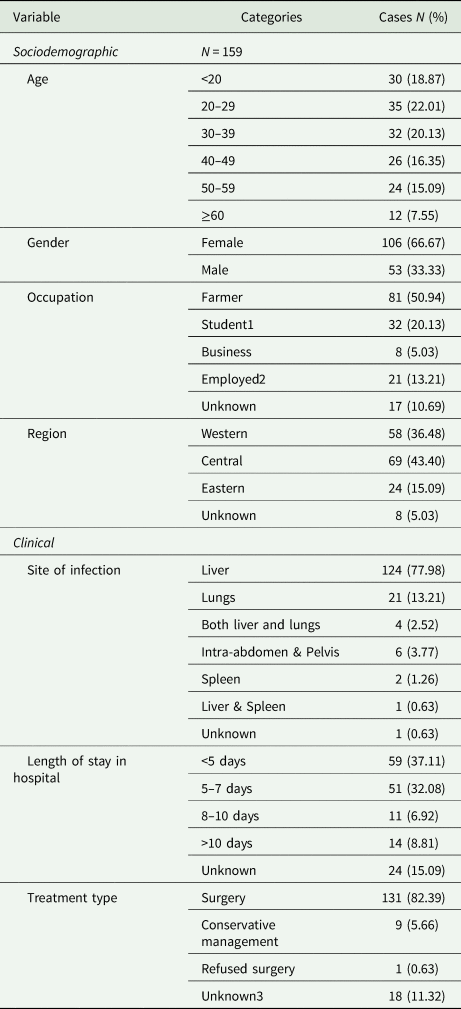Viewport: 461px width, 1009px height.
Task: Select Both liver and lungs row
Action: click(x=325, y=625)
